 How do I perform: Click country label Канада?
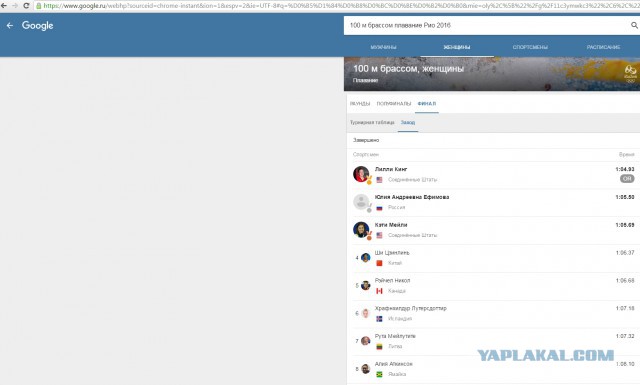coord(397,291)
